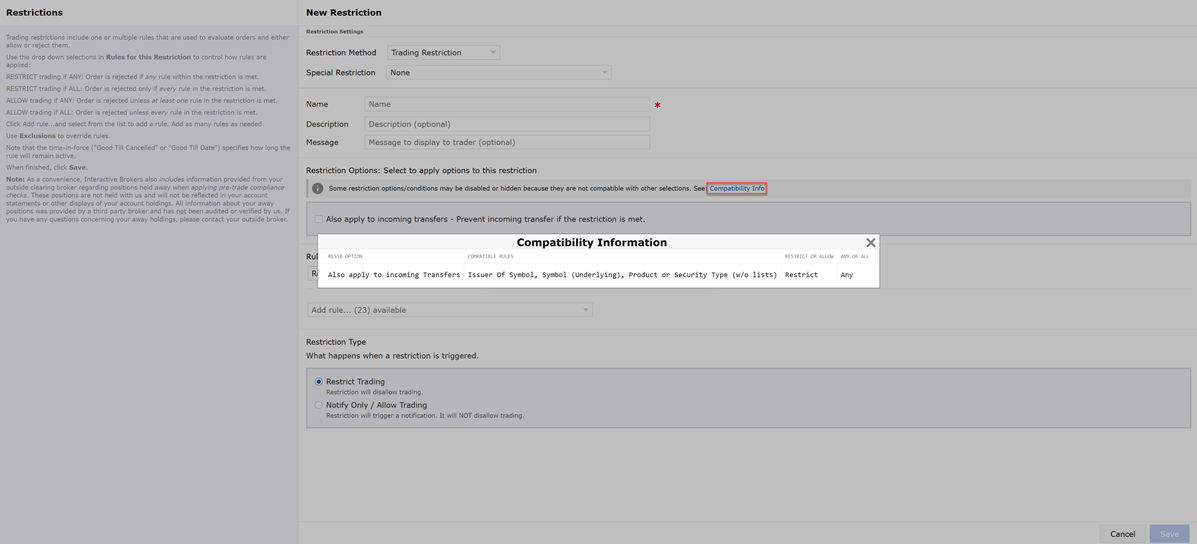The image size is (1197, 544).
Task: Click the ANY OR ALL column header
Action: coord(854,257)
